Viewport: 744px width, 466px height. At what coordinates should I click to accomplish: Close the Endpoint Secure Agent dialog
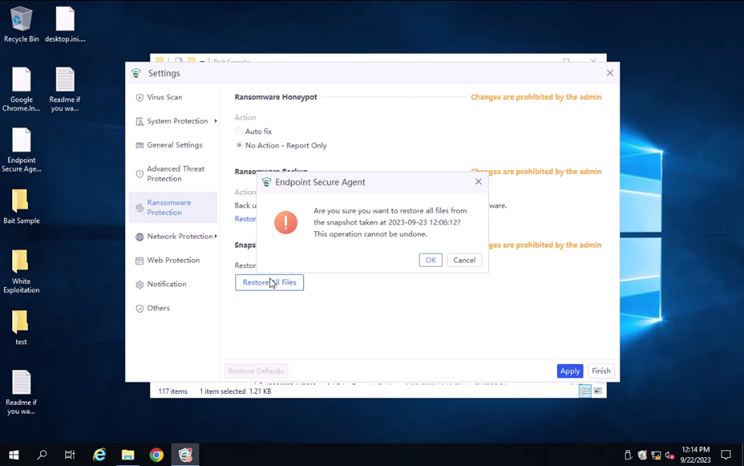(478, 182)
